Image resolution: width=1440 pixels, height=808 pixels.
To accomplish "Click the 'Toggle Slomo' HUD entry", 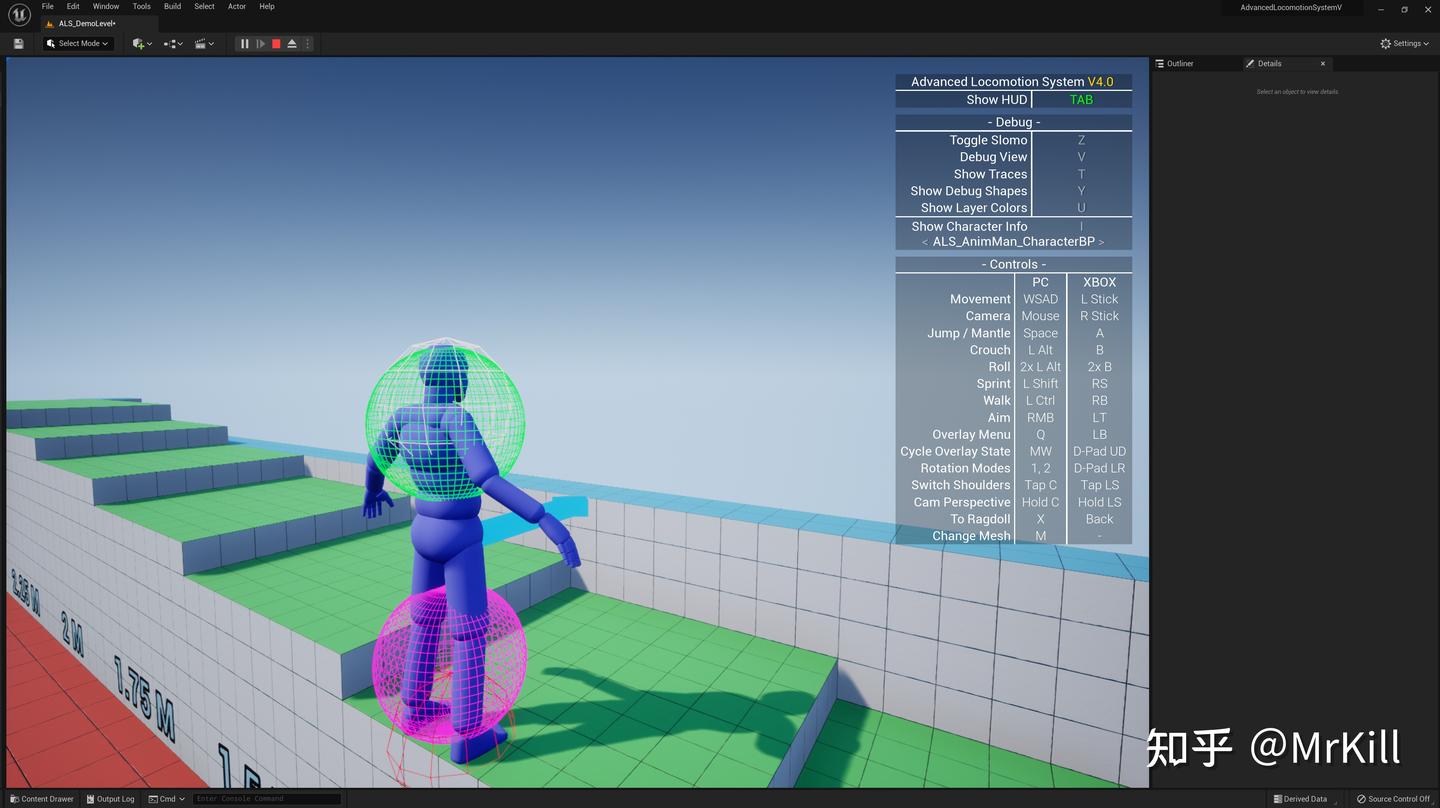I will tap(988, 140).
